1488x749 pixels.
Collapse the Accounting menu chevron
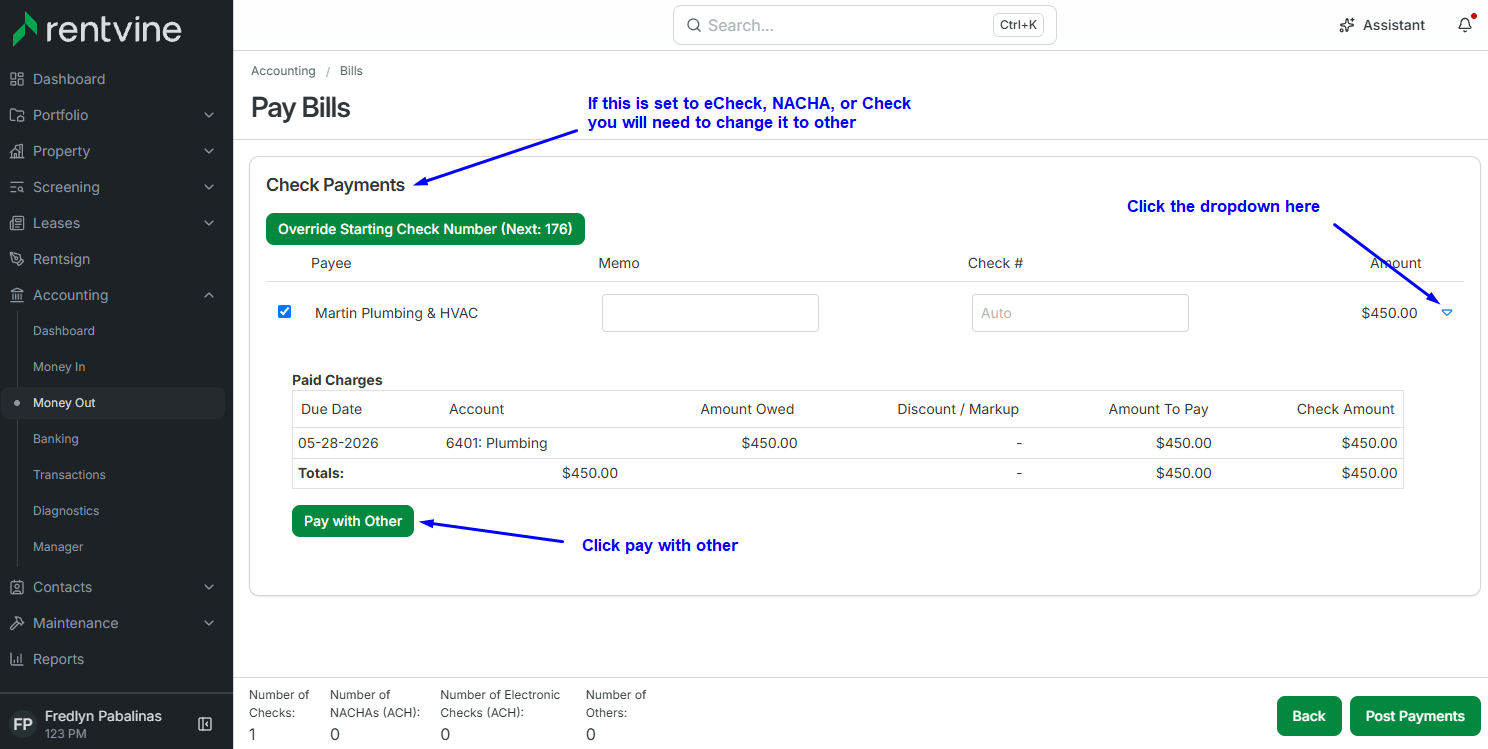point(209,295)
